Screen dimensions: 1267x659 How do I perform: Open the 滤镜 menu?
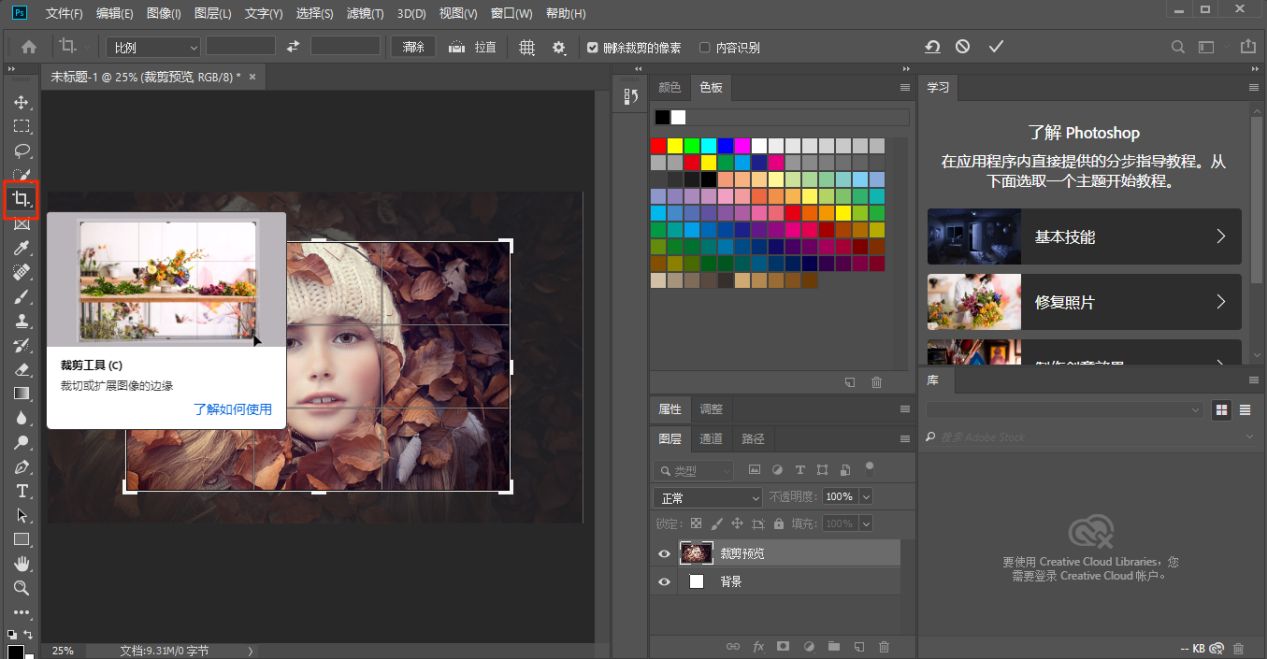[365, 14]
